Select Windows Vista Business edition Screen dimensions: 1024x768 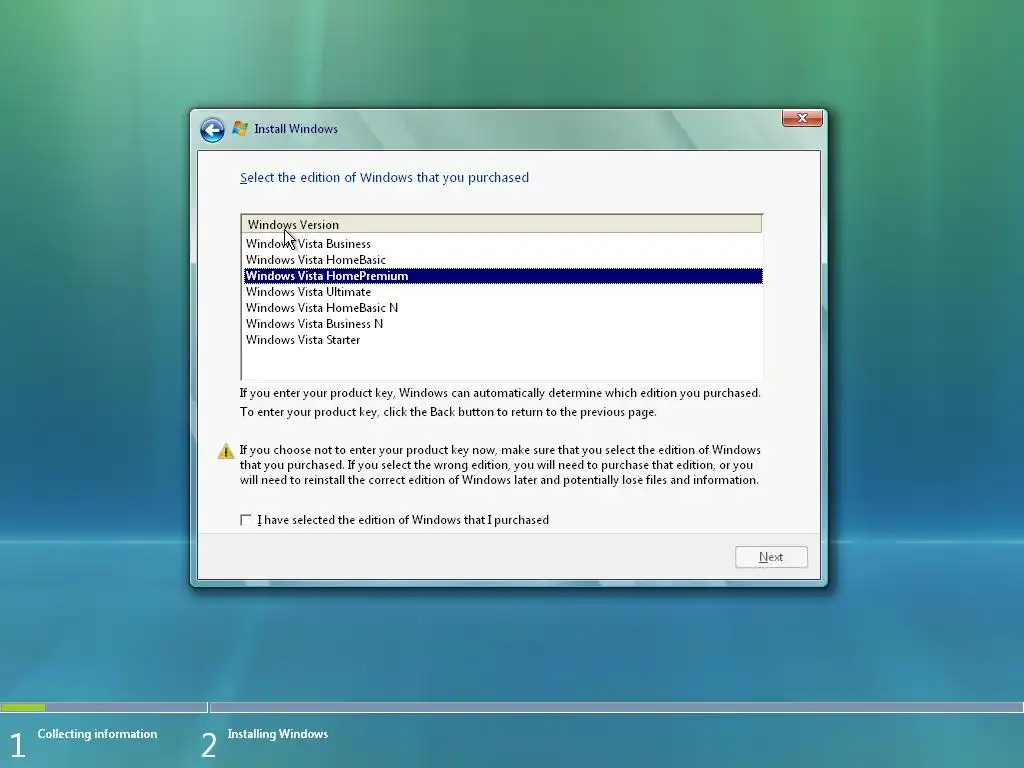click(x=503, y=244)
